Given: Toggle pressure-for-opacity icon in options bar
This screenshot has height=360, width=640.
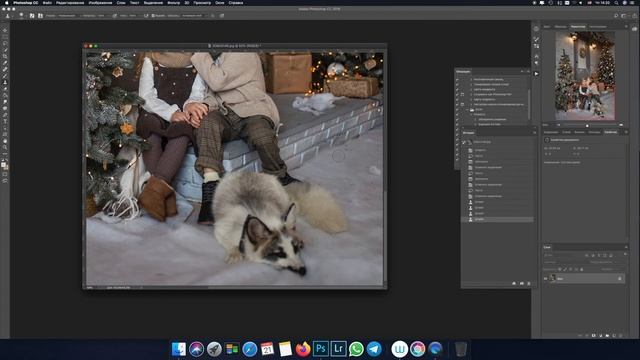Looking at the screenshot, I should [115, 16].
